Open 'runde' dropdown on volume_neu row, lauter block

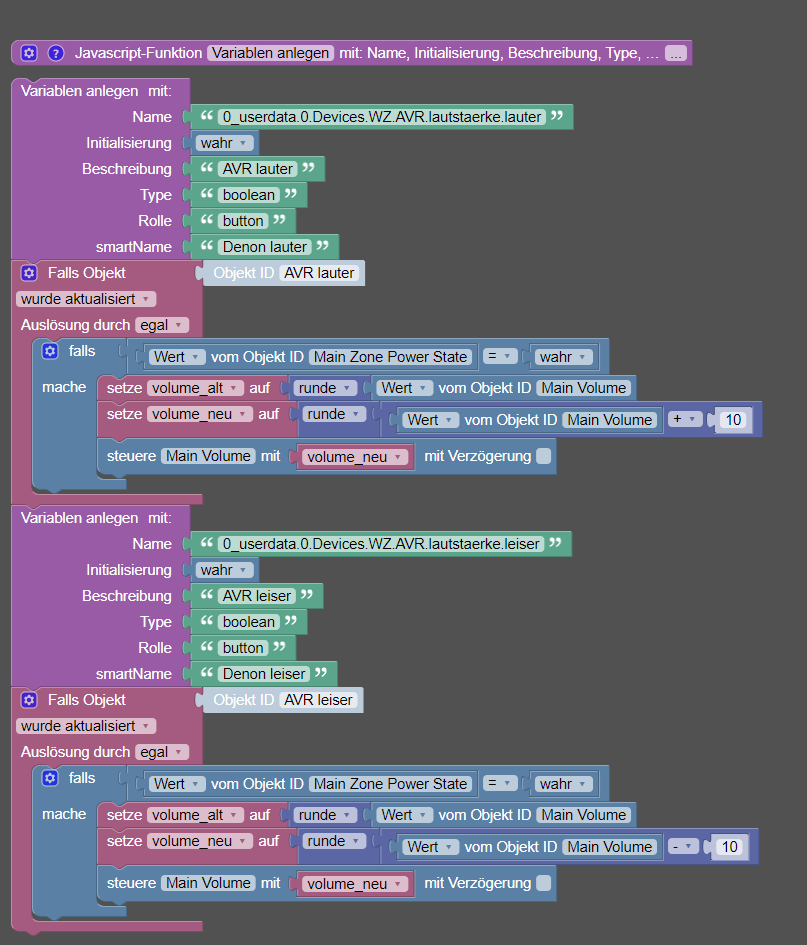pos(334,414)
